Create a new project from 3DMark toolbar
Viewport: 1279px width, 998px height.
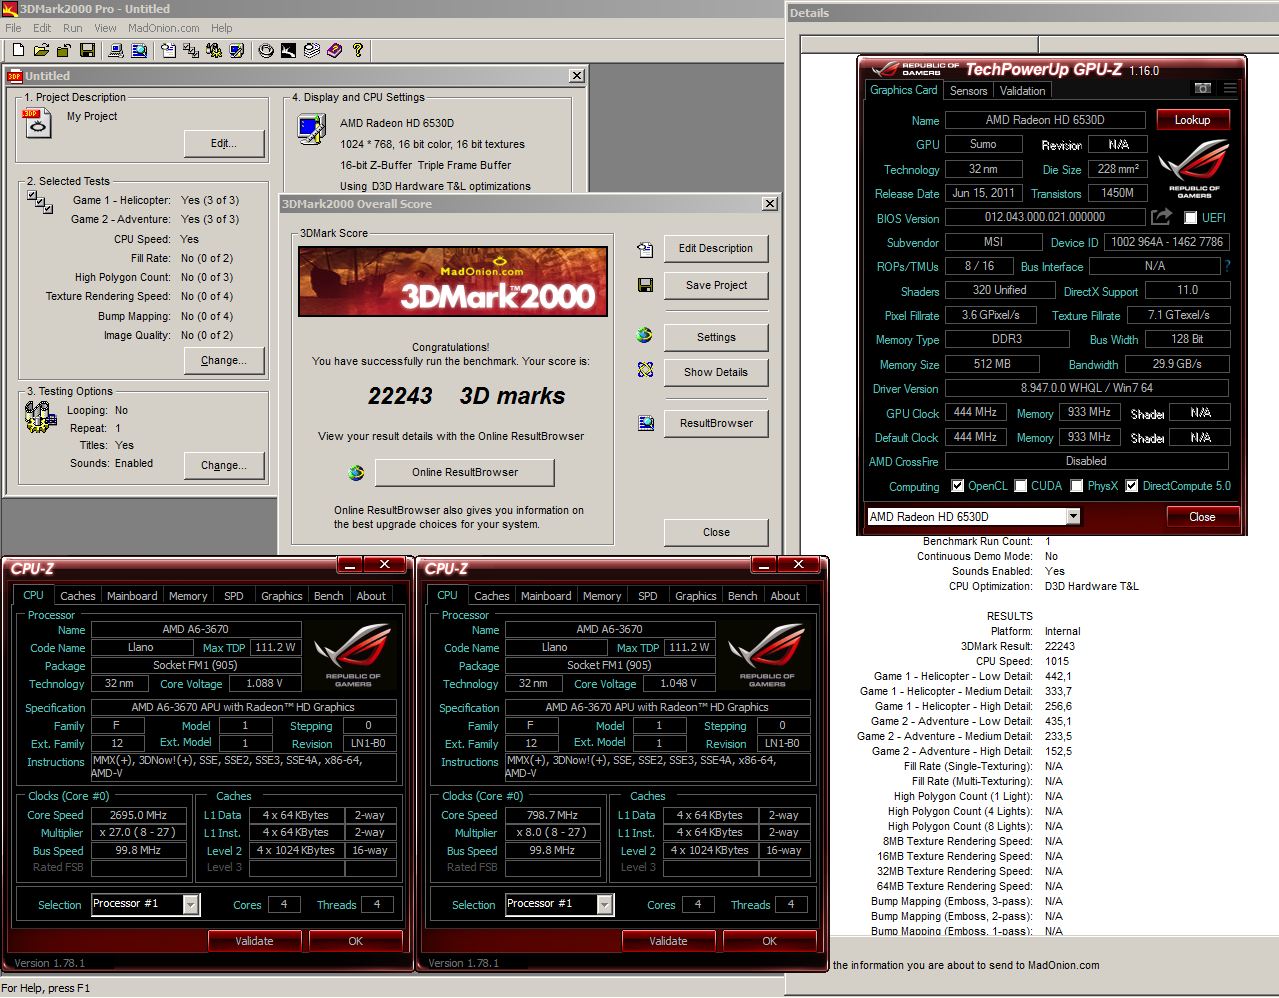[x=18, y=50]
